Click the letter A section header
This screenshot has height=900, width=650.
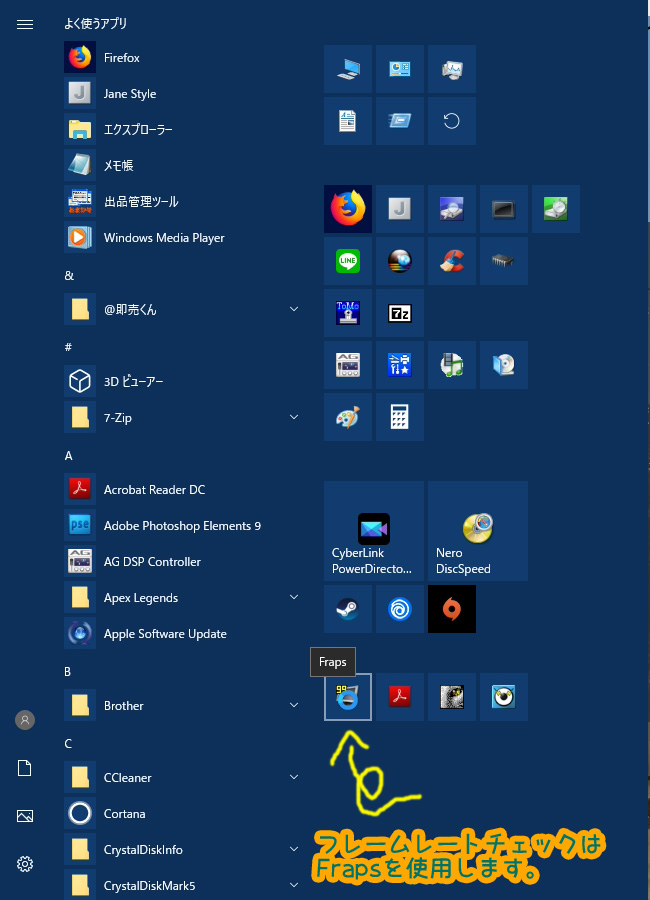[x=68, y=456]
